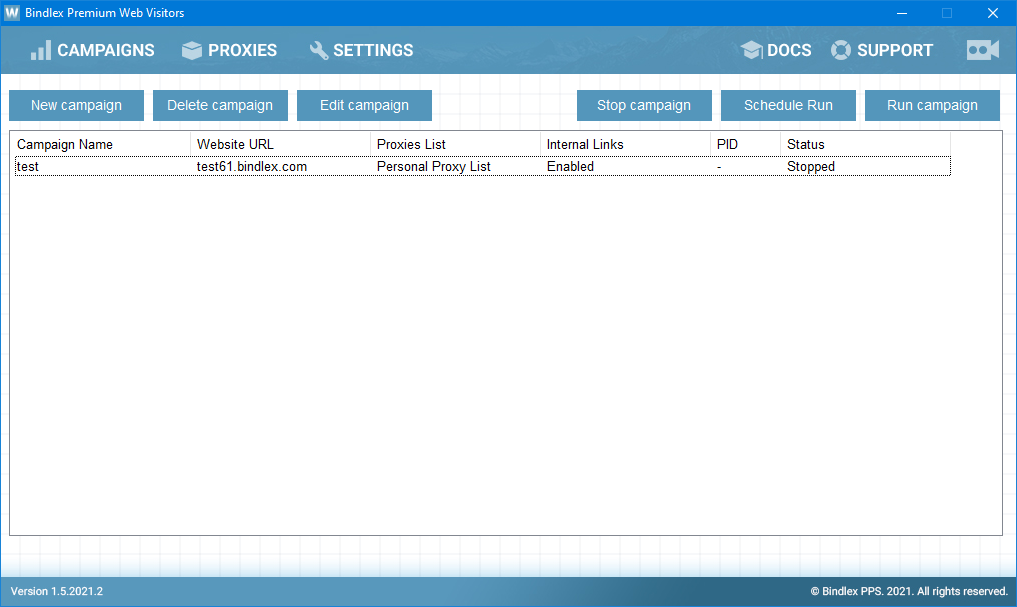Click the Edit campaign button
This screenshot has height=607, width=1017.
click(x=364, y=105)
